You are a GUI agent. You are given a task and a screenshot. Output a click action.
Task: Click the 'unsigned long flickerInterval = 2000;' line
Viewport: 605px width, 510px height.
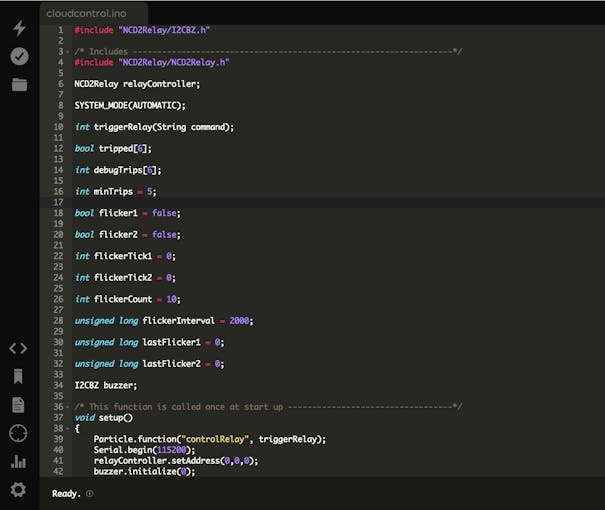pyautogui.click(x=164, y=321)
